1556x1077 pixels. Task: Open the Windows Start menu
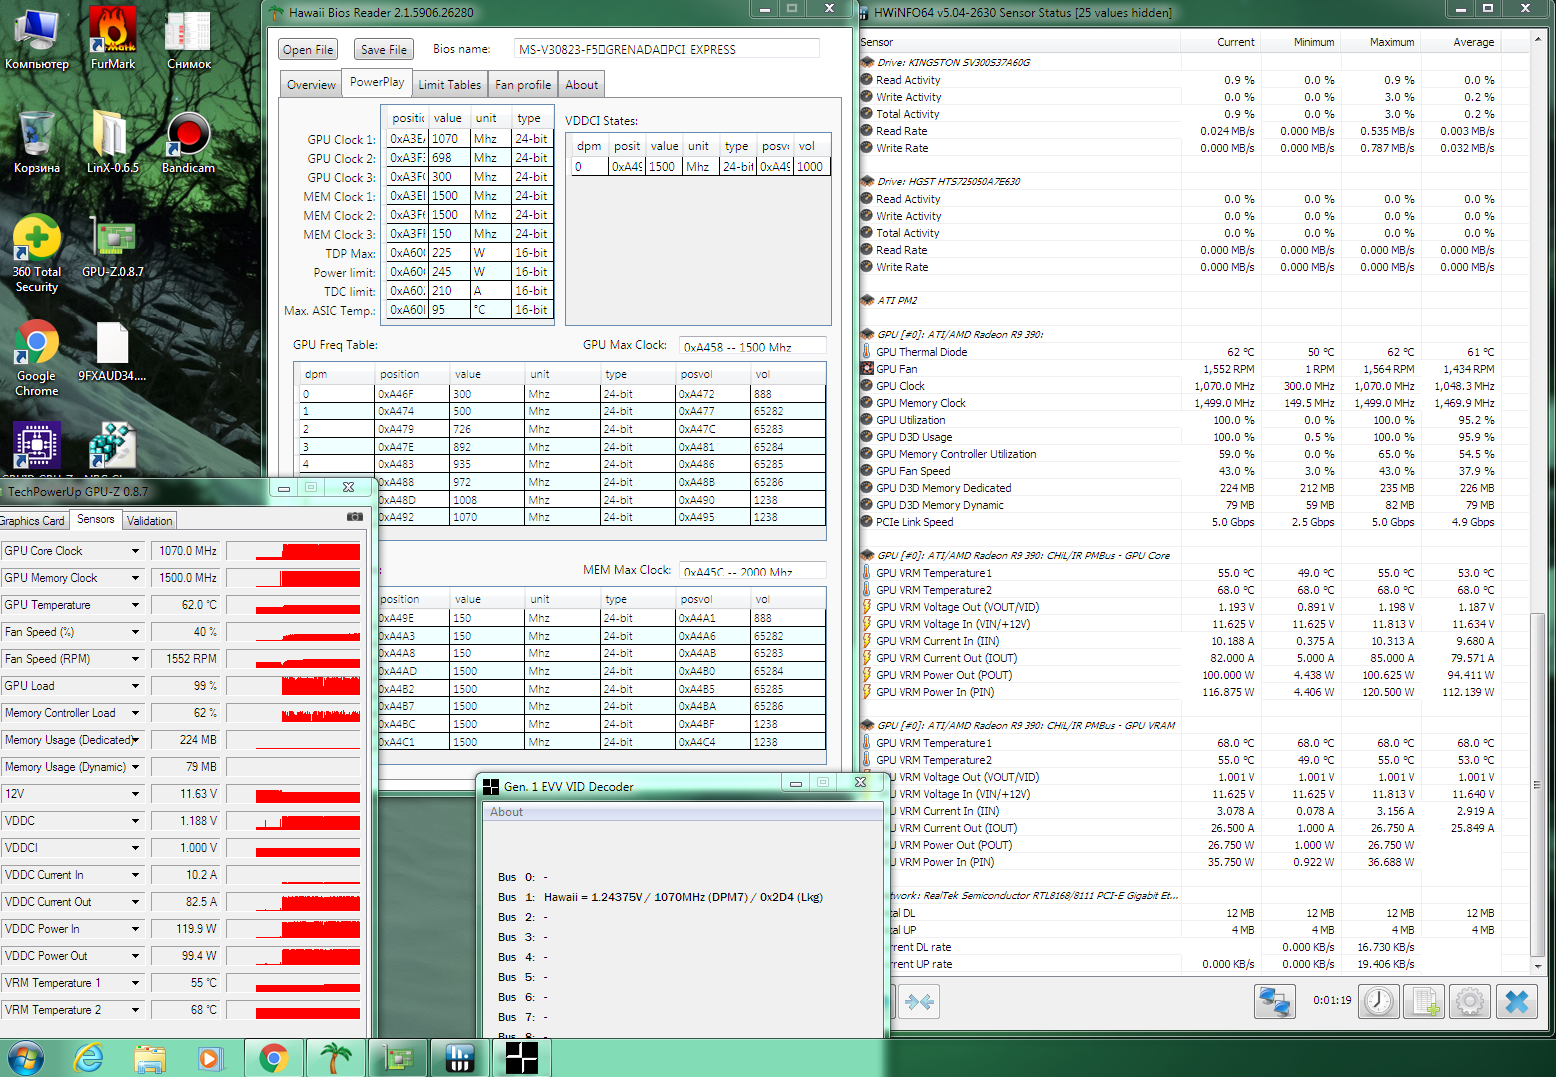(25, 1058)
